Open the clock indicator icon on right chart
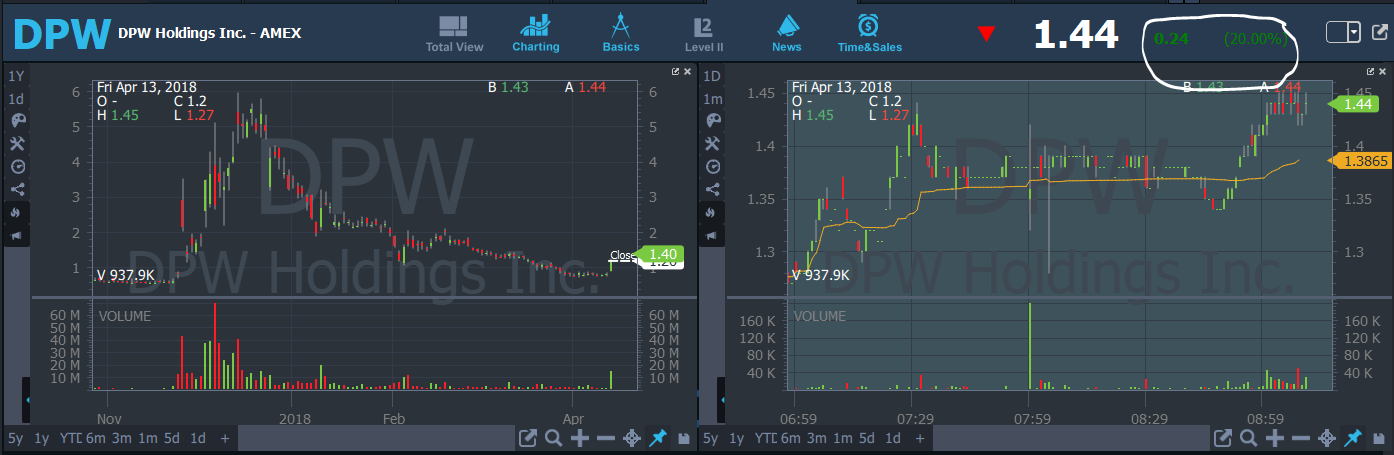The height and width of the screenshot is (455, 1394). click(x=713, y=167)
